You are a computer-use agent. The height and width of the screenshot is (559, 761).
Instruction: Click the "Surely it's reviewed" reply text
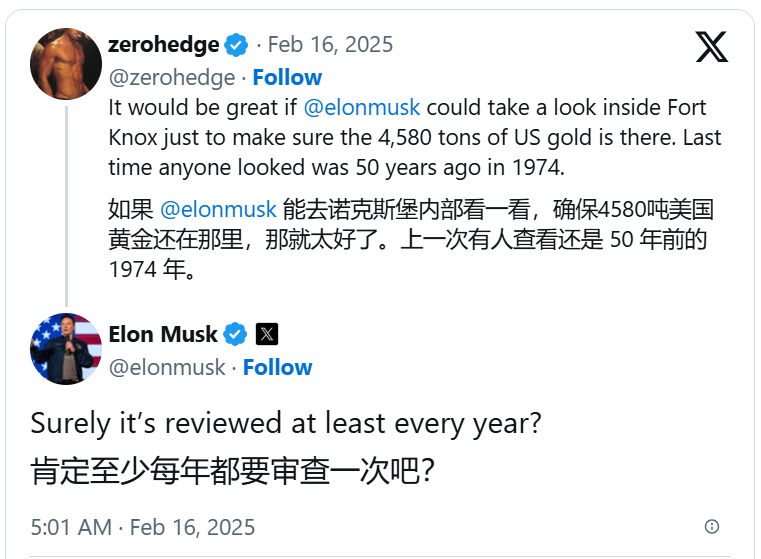click(x=286, y=423)
